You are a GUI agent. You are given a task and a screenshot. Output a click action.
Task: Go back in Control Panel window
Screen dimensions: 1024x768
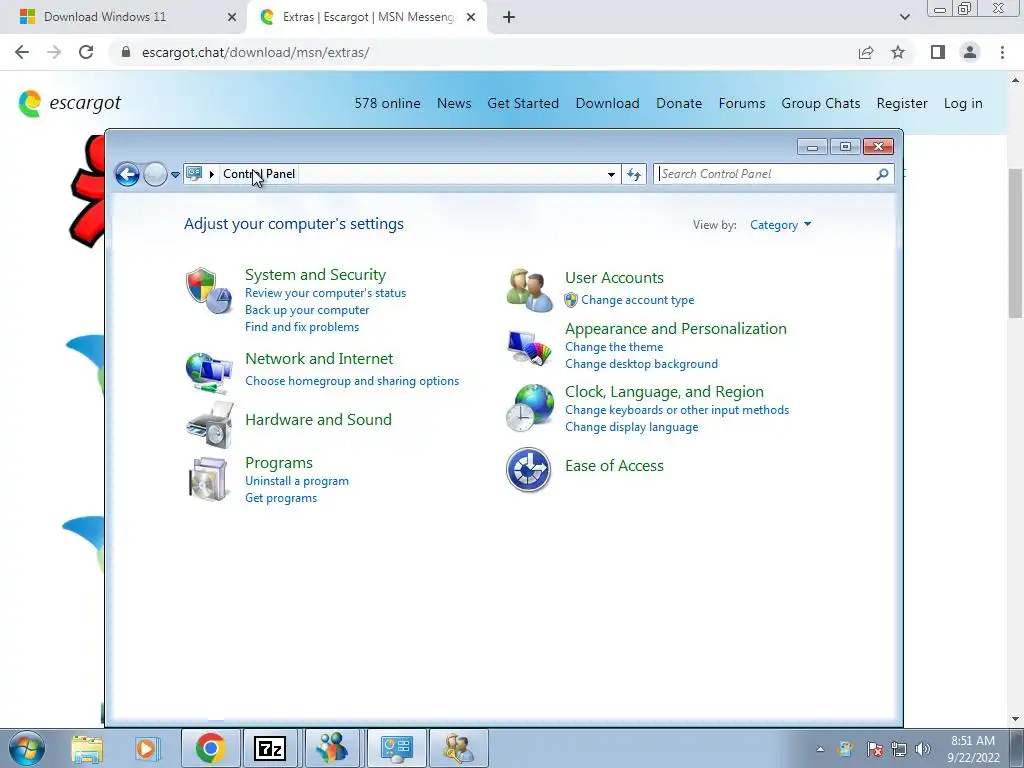click(x=127, y=174)
